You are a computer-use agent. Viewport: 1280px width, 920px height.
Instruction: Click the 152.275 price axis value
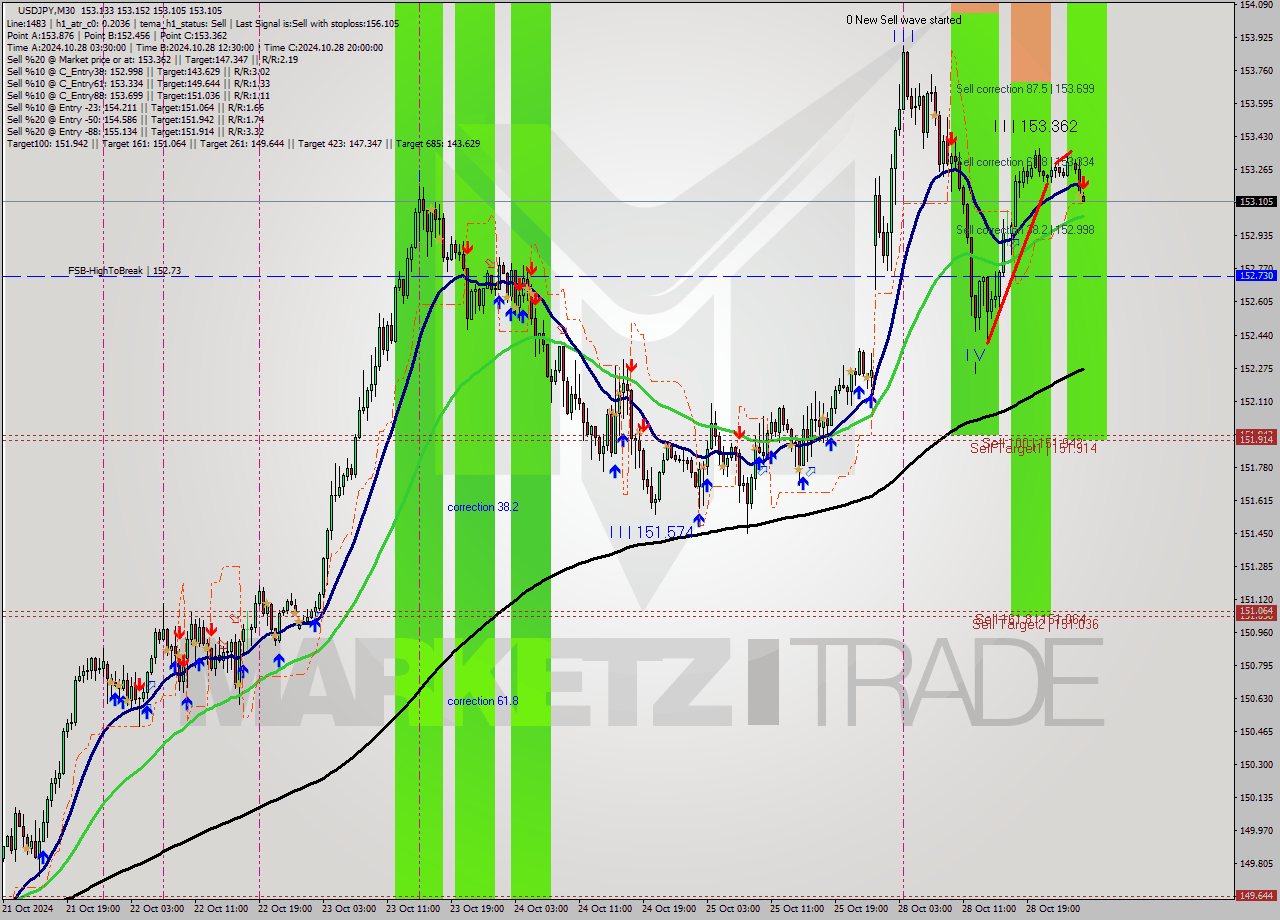tap(1256, 368)
